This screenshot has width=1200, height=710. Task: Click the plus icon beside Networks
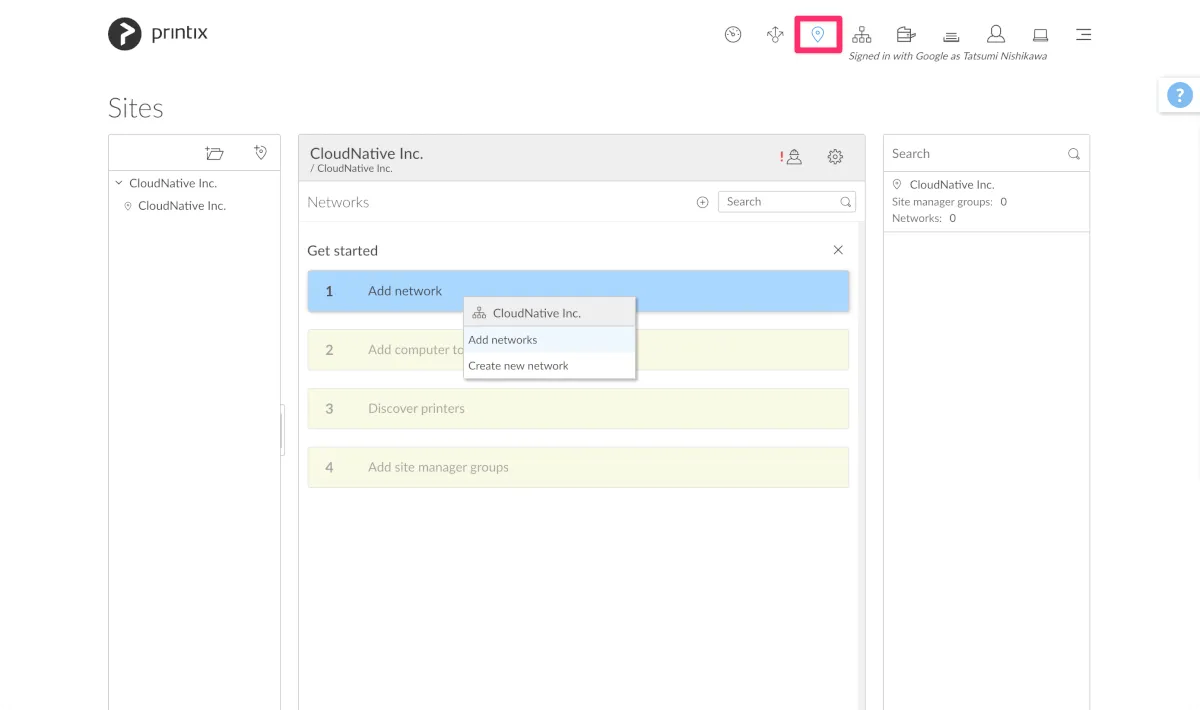click(x=702, y=202)
